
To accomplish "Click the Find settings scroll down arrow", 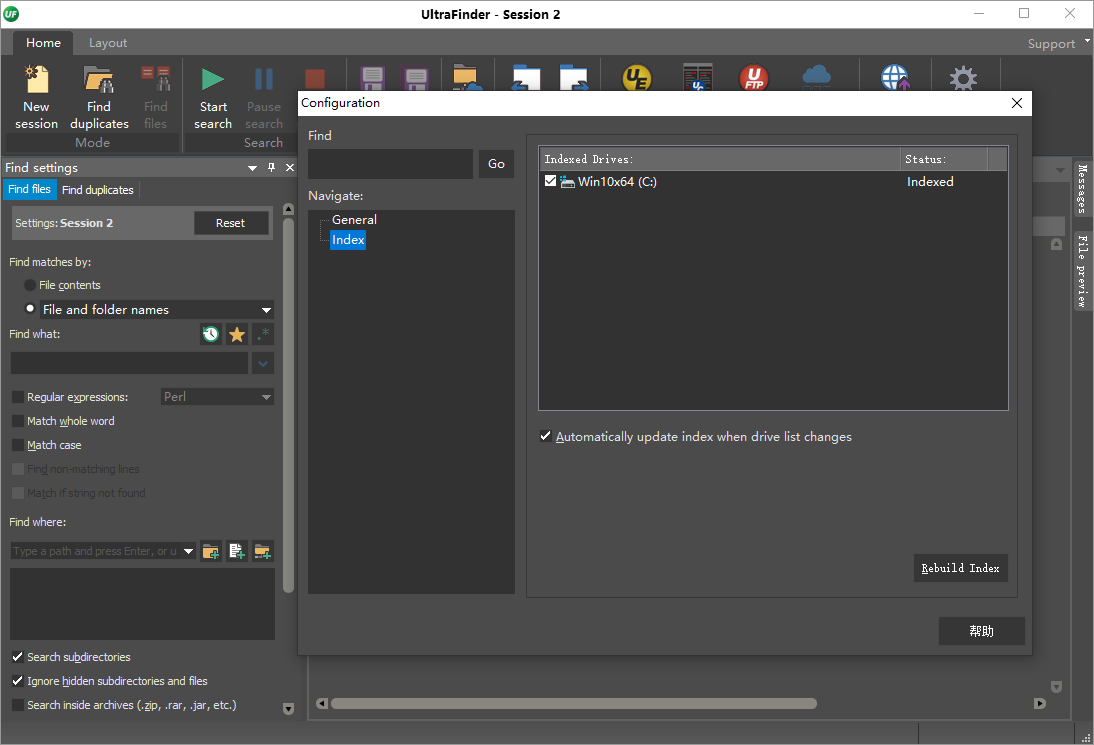I will 288,709.
